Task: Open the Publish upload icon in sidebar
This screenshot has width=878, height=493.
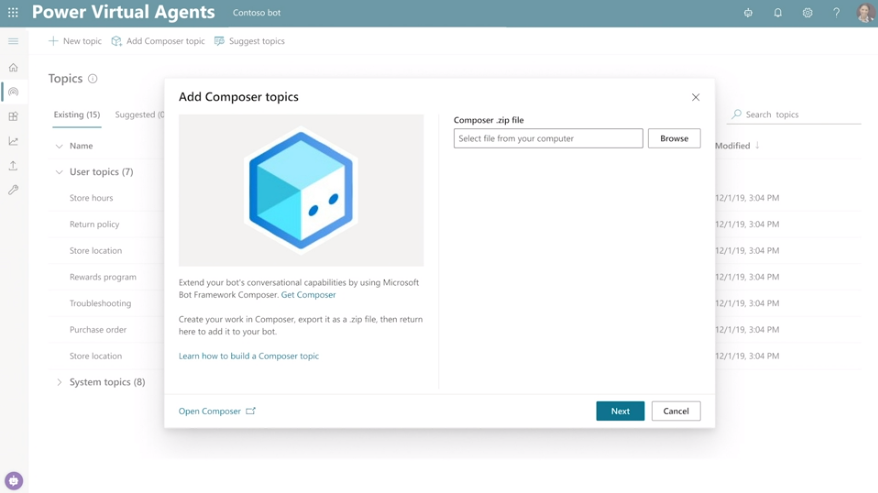Action: coord(13,165)
